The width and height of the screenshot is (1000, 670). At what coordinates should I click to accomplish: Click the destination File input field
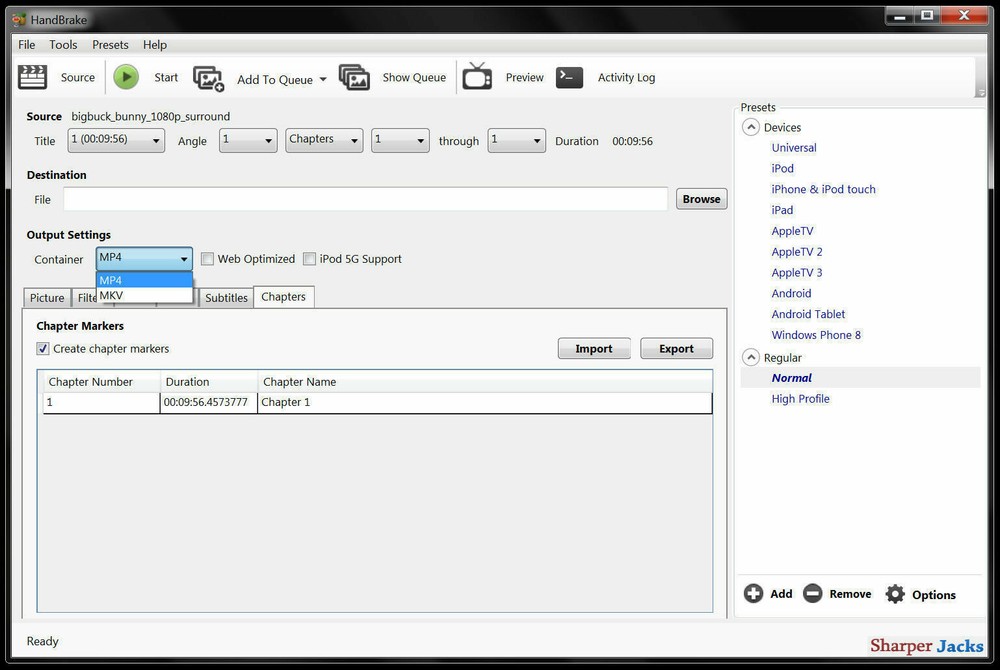pos(365,198)
